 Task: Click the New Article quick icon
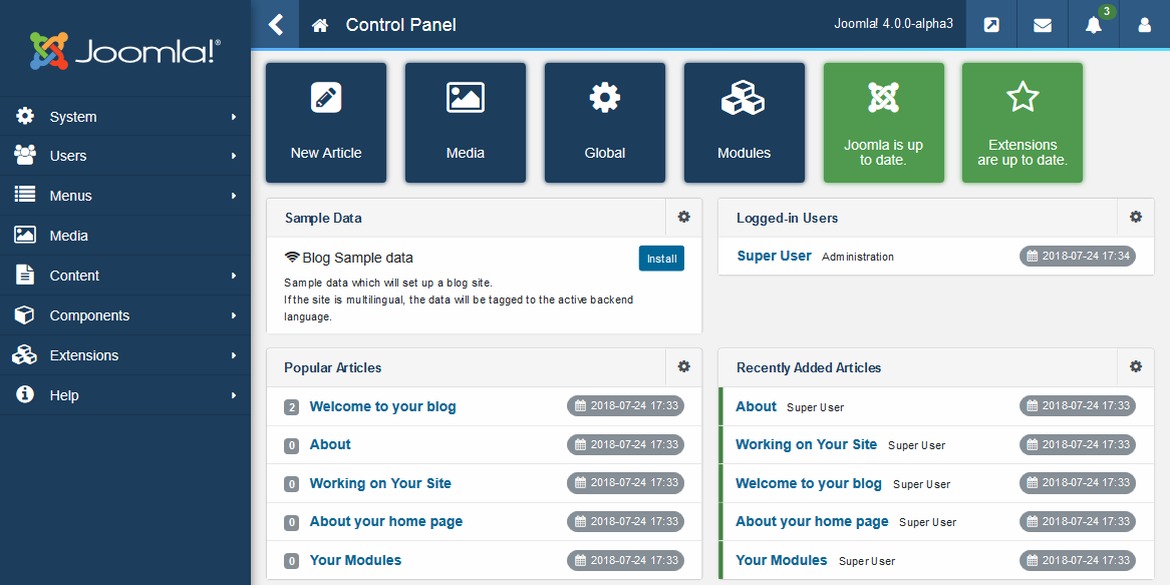326,123
